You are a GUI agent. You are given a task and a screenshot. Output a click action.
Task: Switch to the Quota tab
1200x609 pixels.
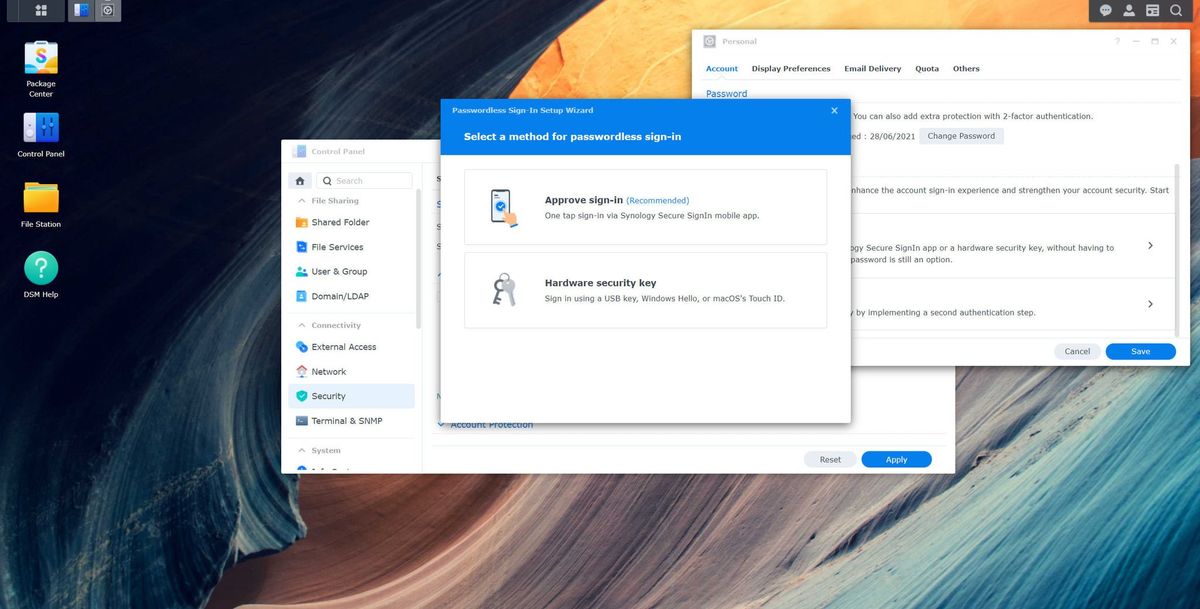pos(926,68)
